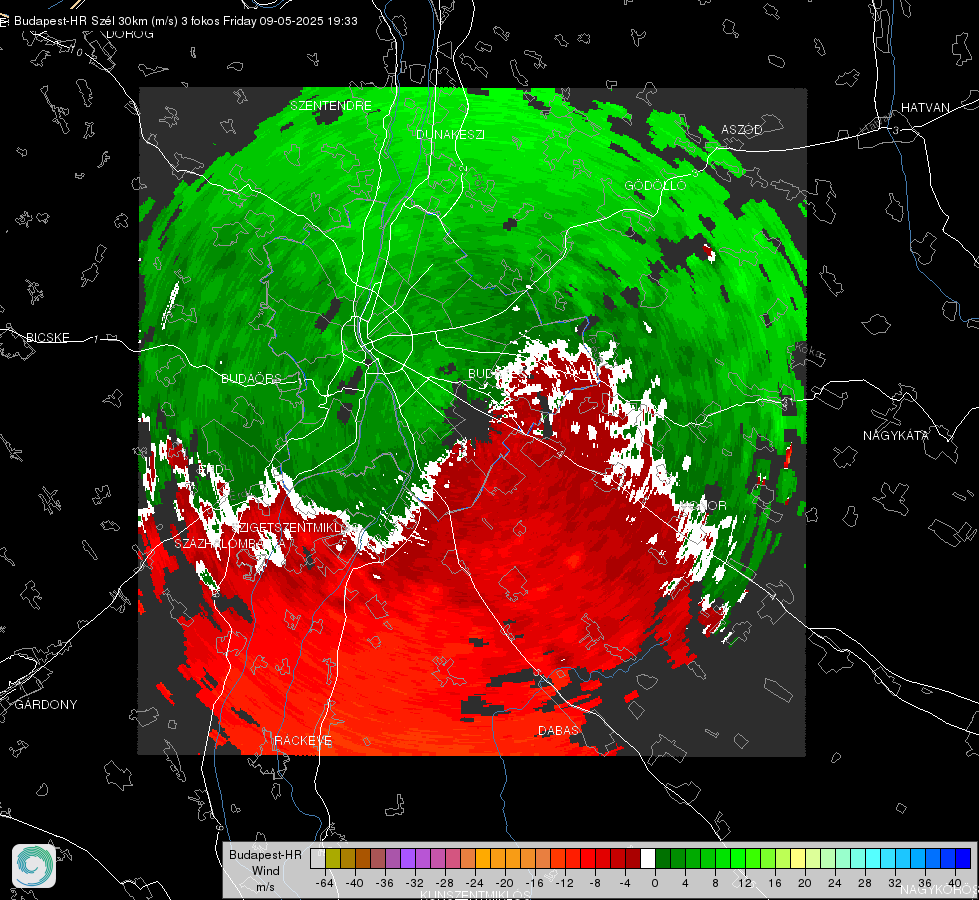
Task: Click the DUNAKESZI town label
Action: pyautogui.click(x=450, y=134)
